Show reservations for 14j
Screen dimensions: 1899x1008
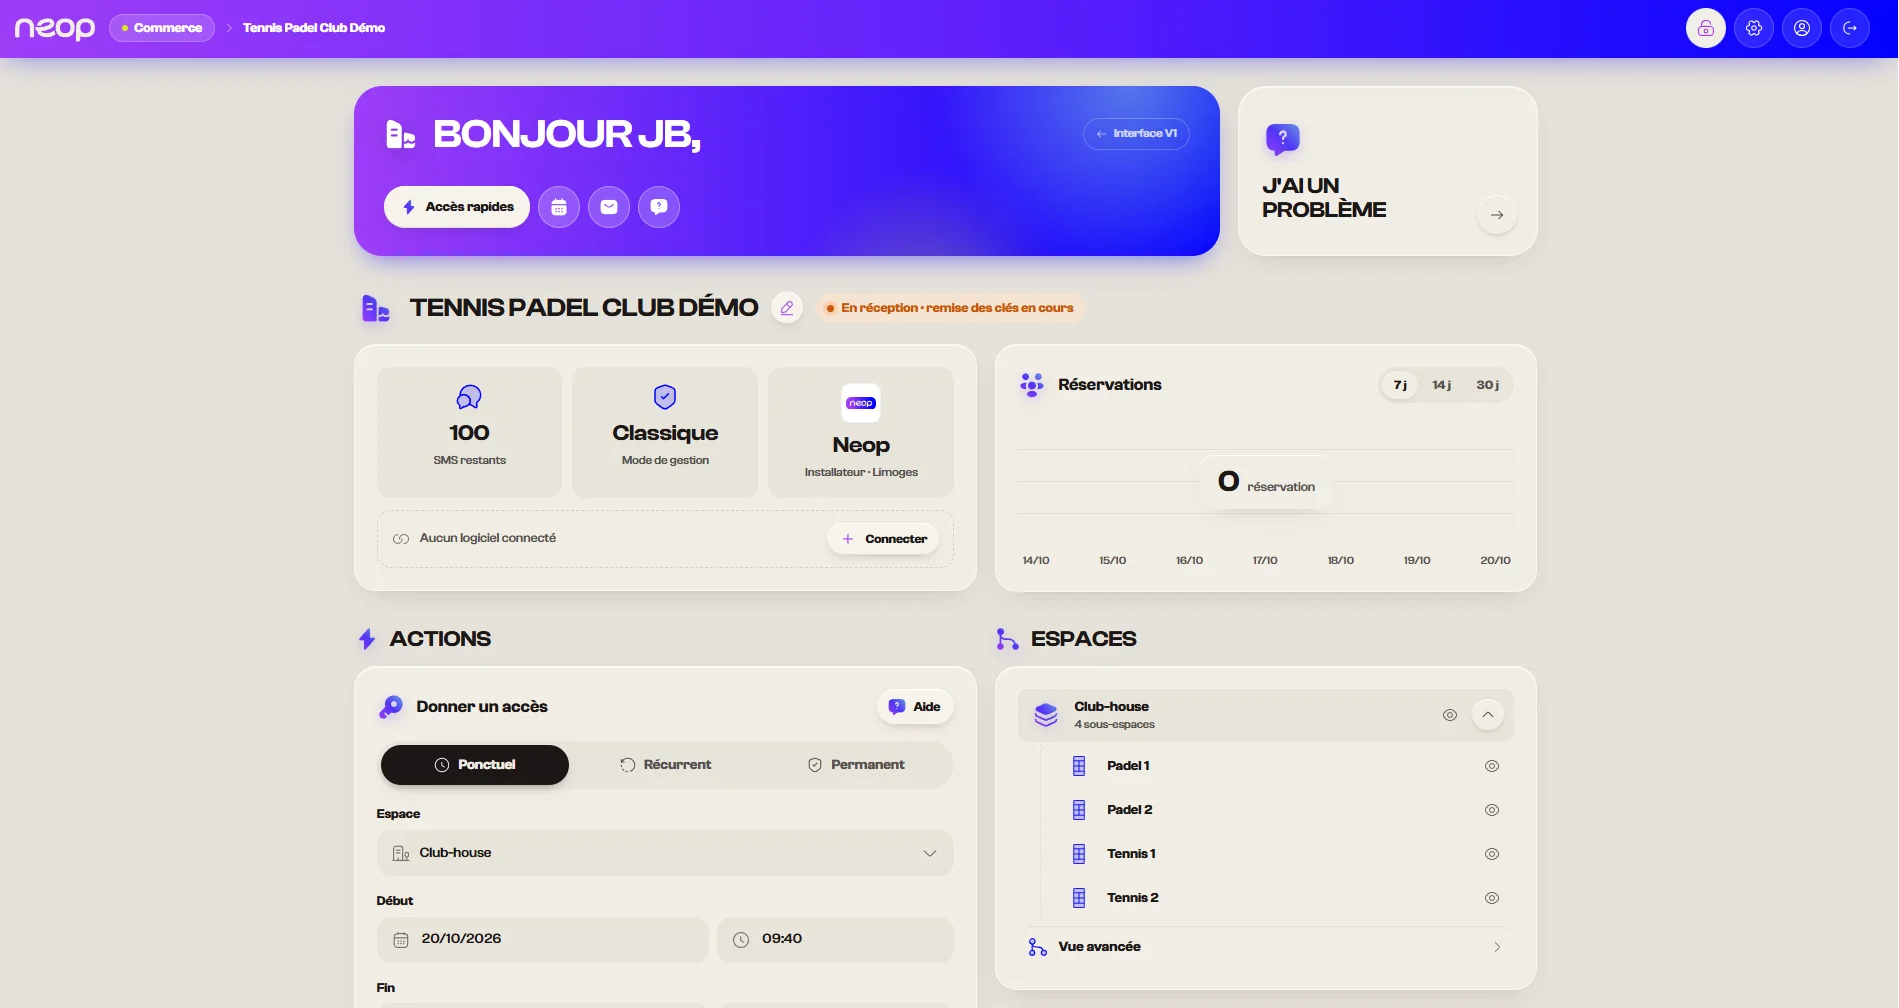[1441, 385]
